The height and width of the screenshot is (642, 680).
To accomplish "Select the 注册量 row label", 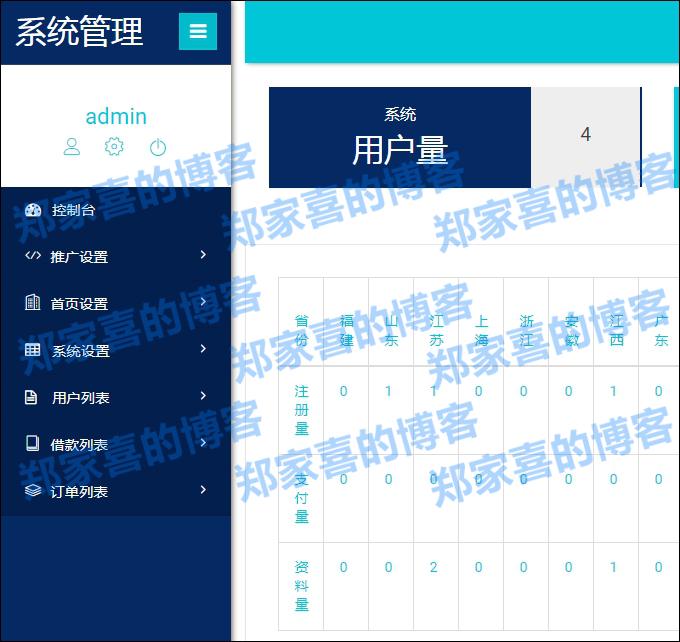I will point(301,410).
